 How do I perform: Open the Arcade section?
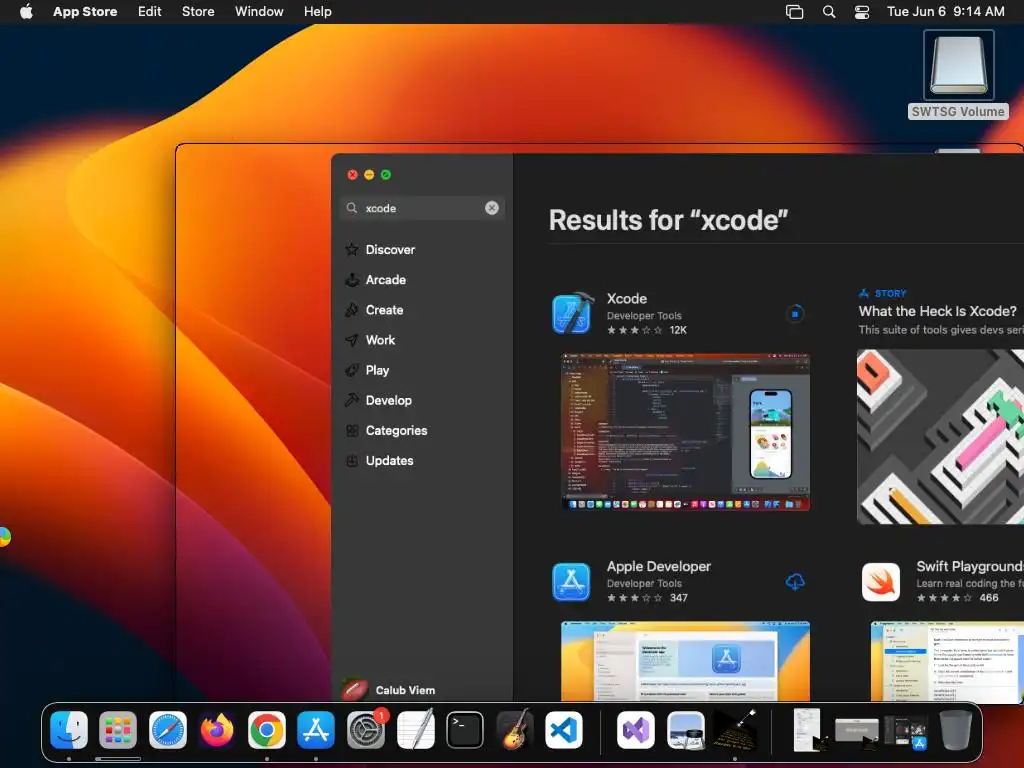(x=385, y=280)
